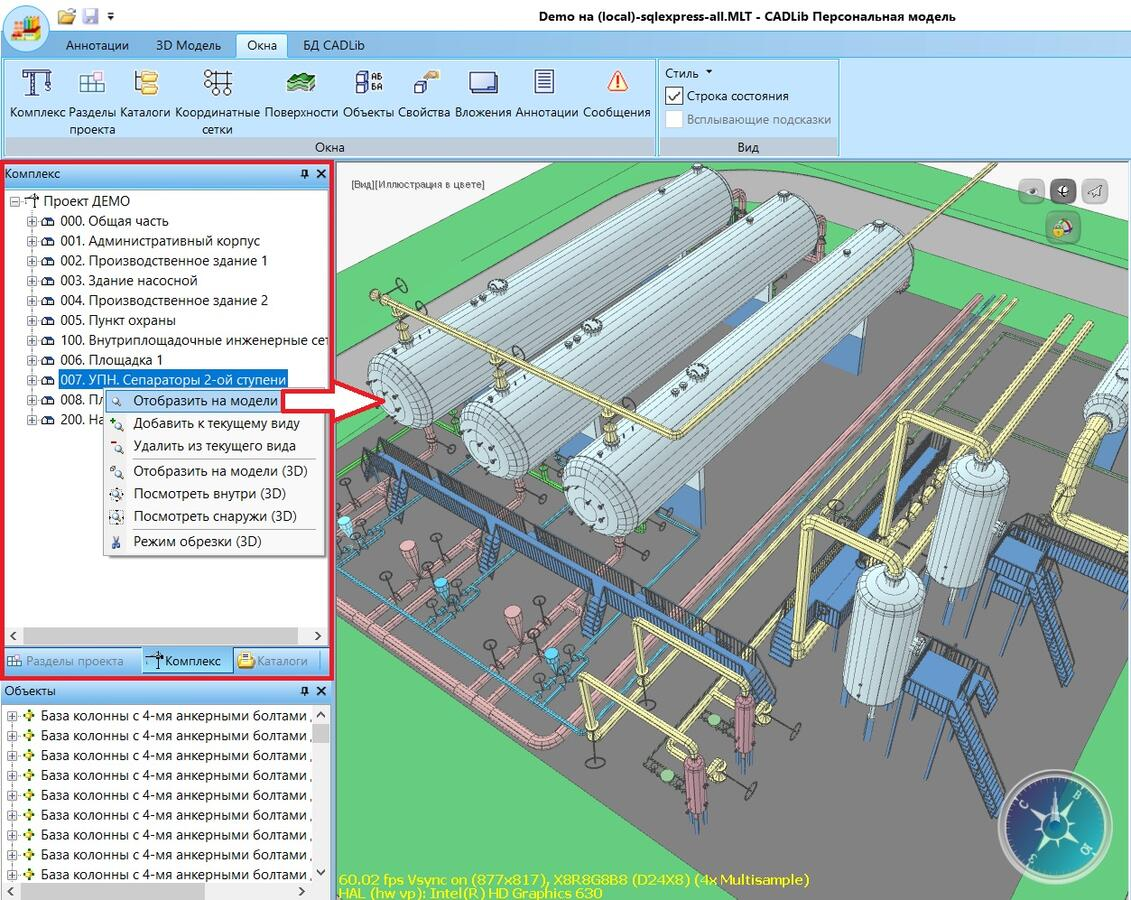The height and width of the screenshot is (900, 1131).
Task: Choose Режим обрезки (3D) from context menu
Action: [x=197, y=542]
